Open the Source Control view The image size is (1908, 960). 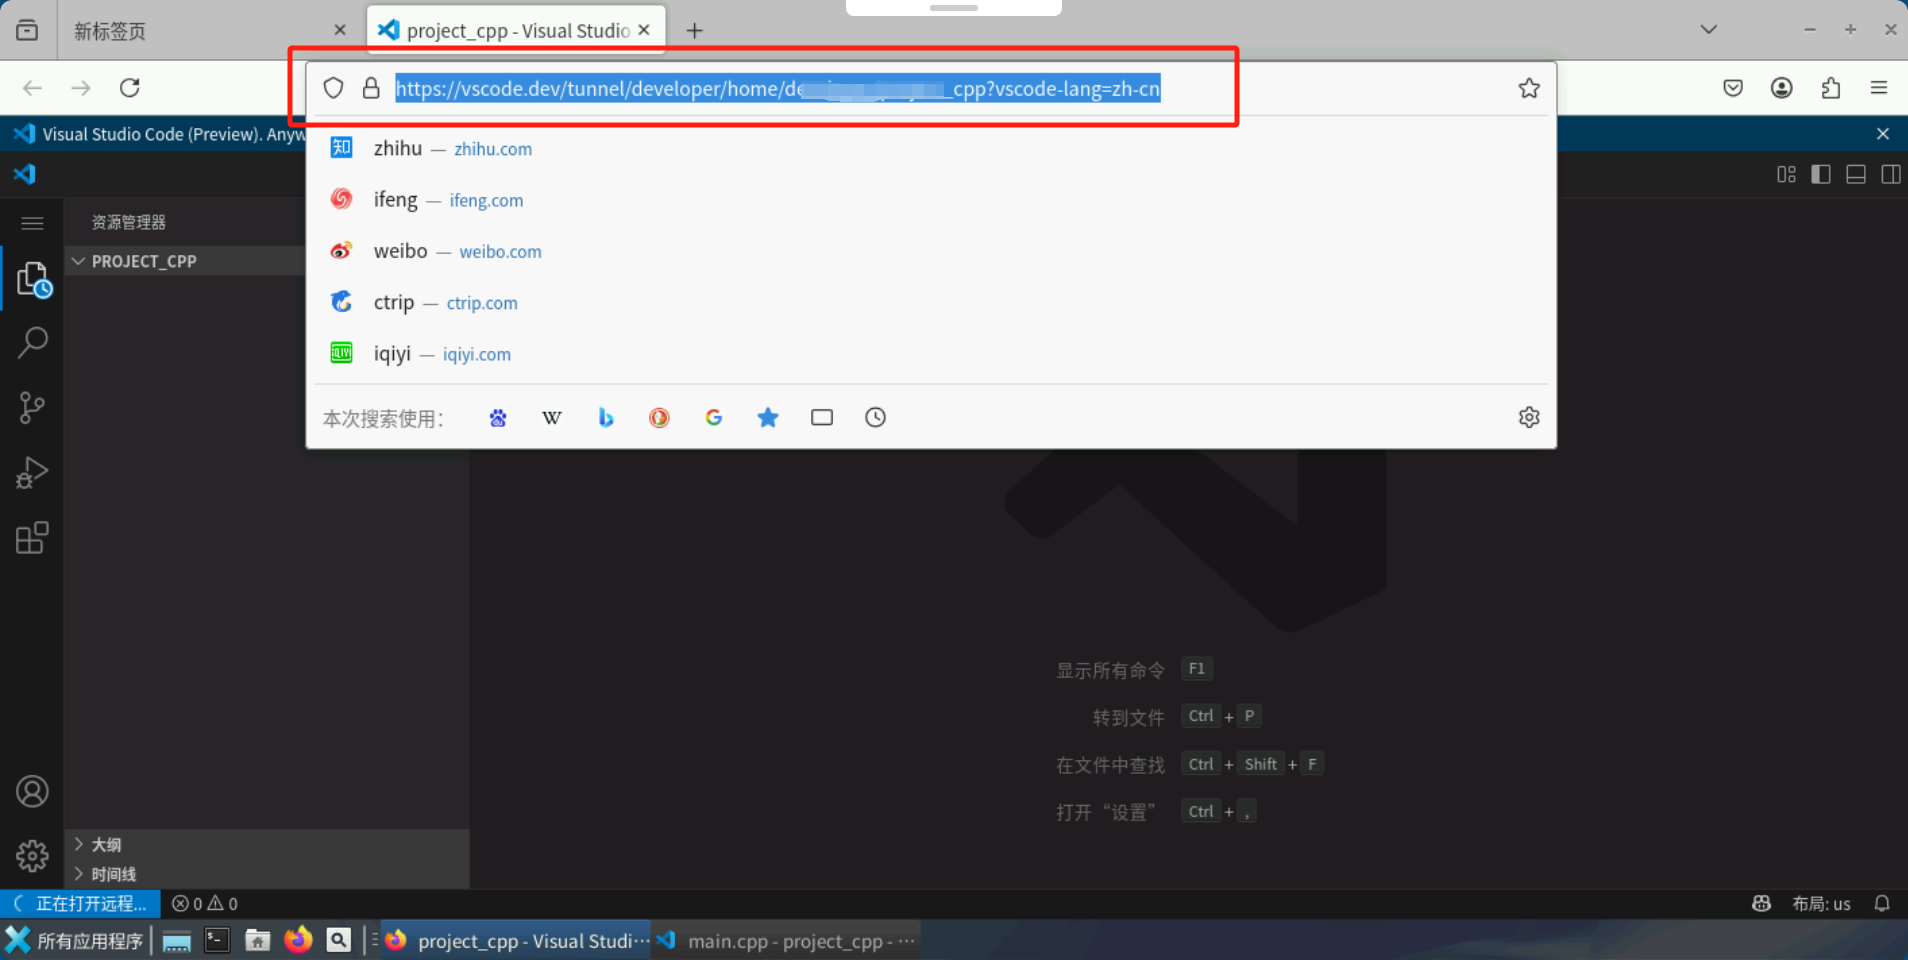33,407
